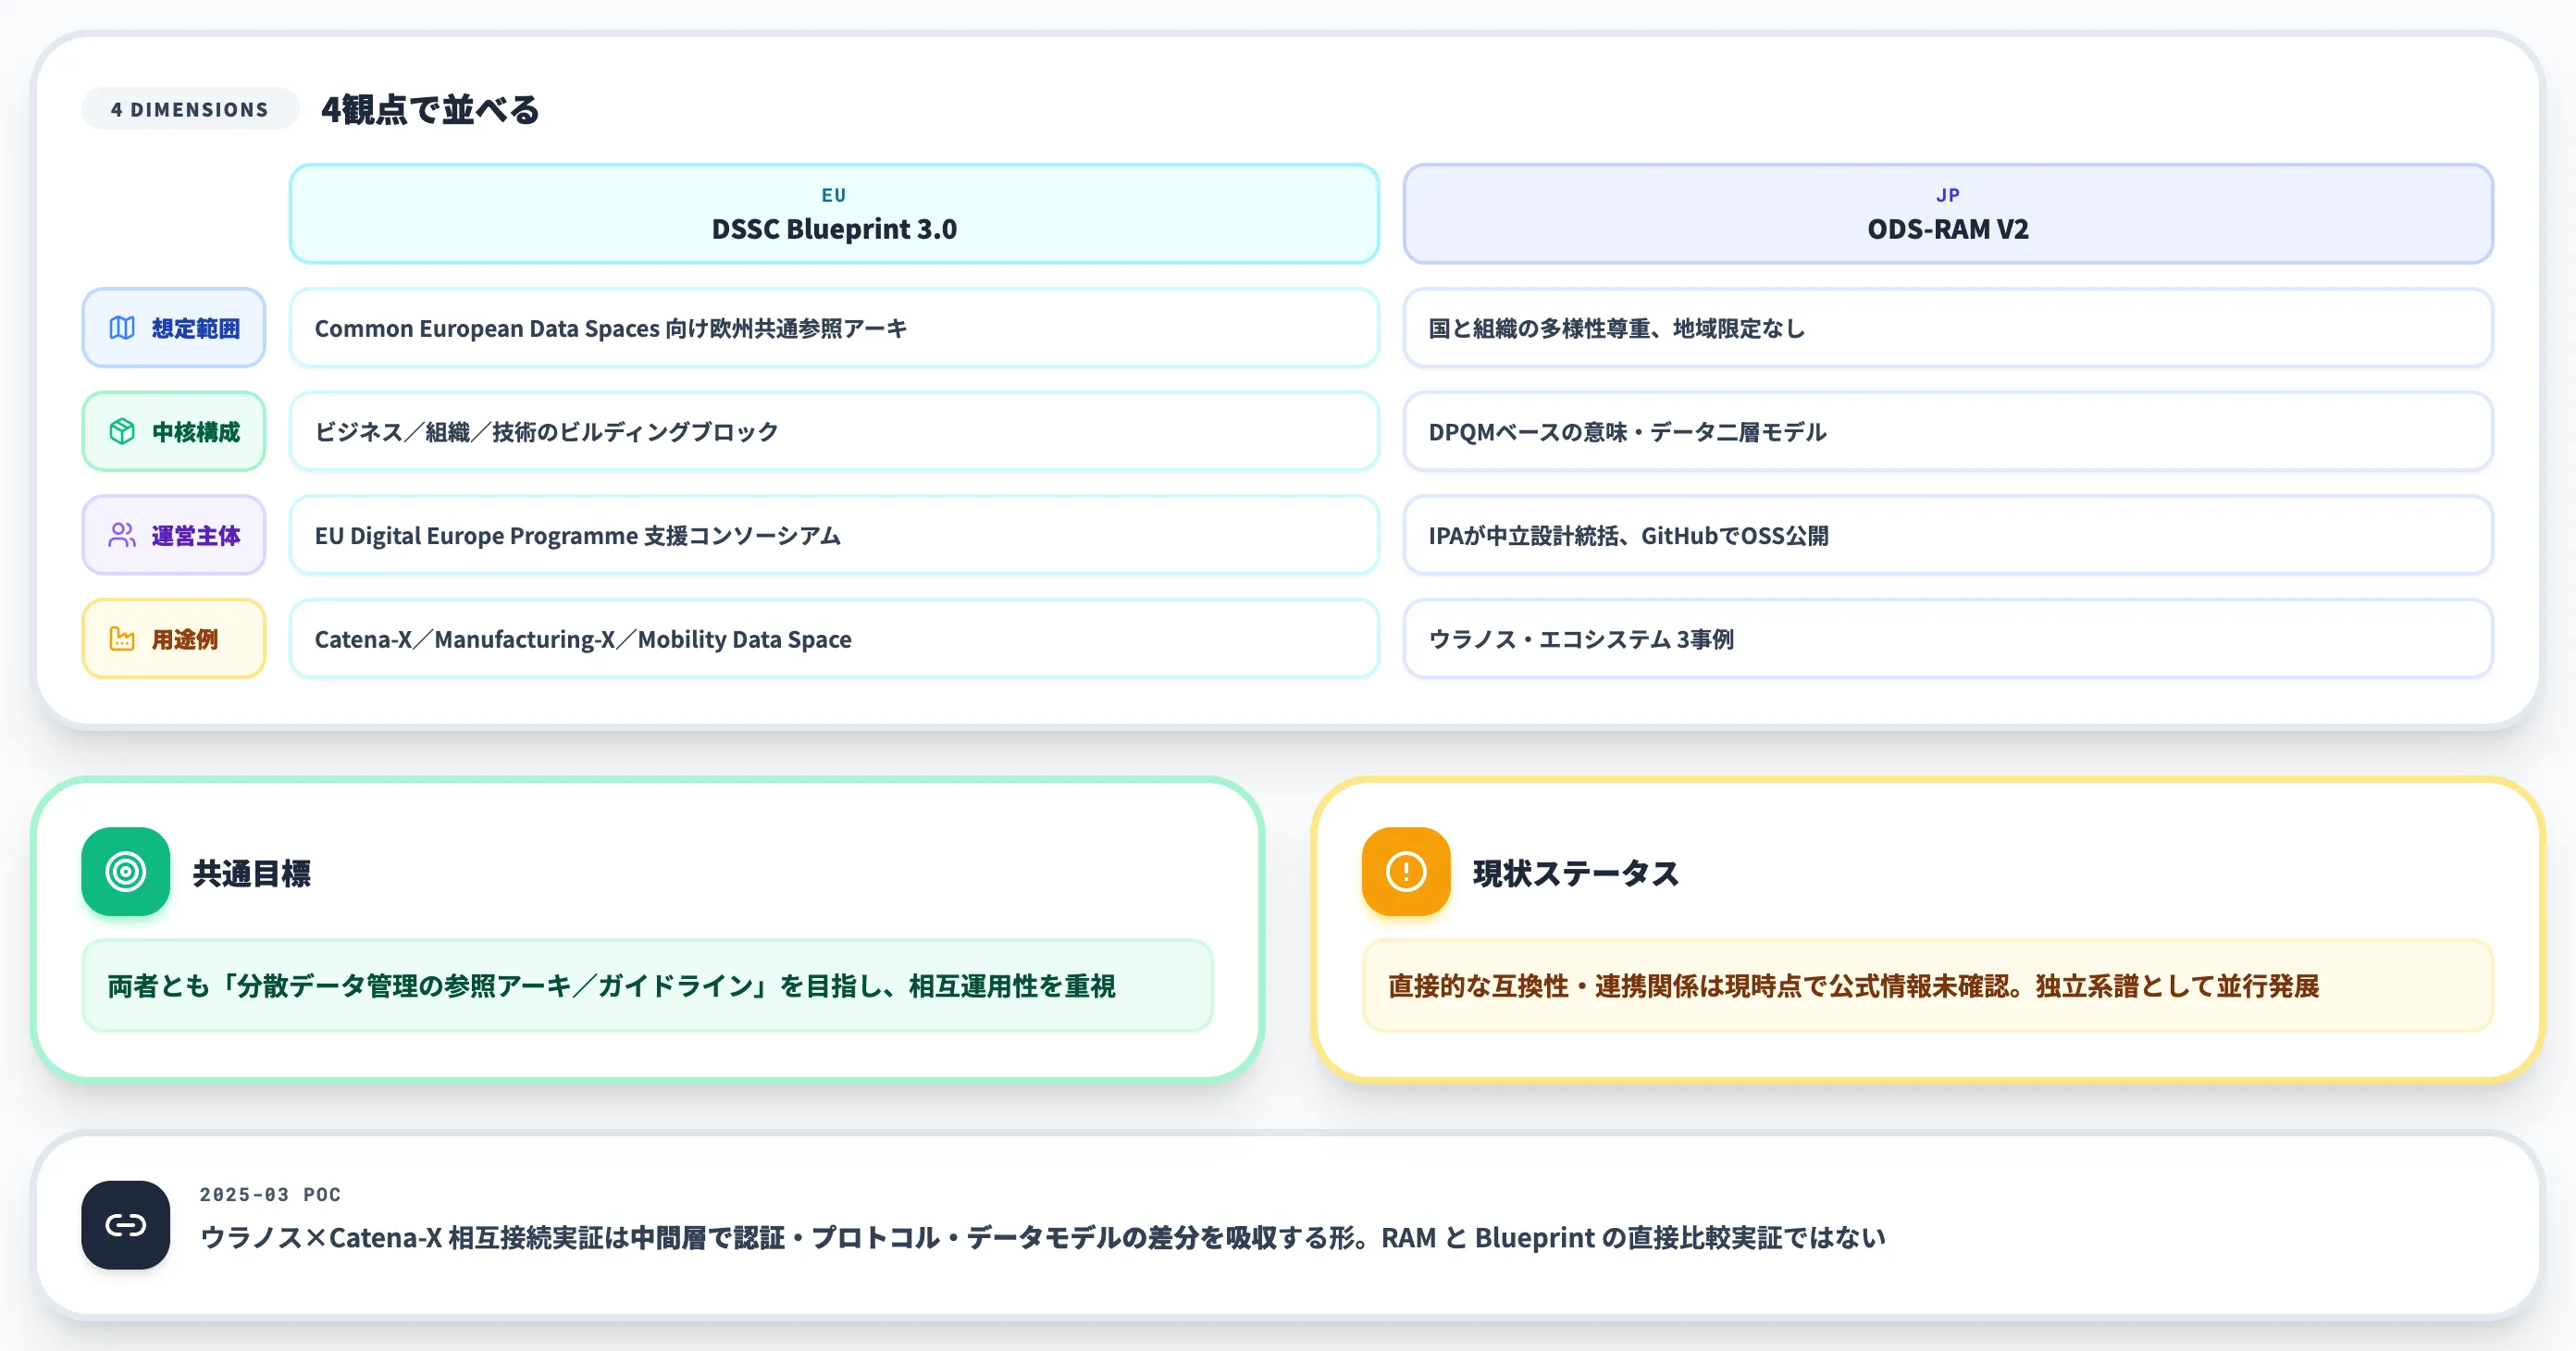
Task: Click the 中核構成 label text
Action: pyautogui.click(x=196, y=431)
